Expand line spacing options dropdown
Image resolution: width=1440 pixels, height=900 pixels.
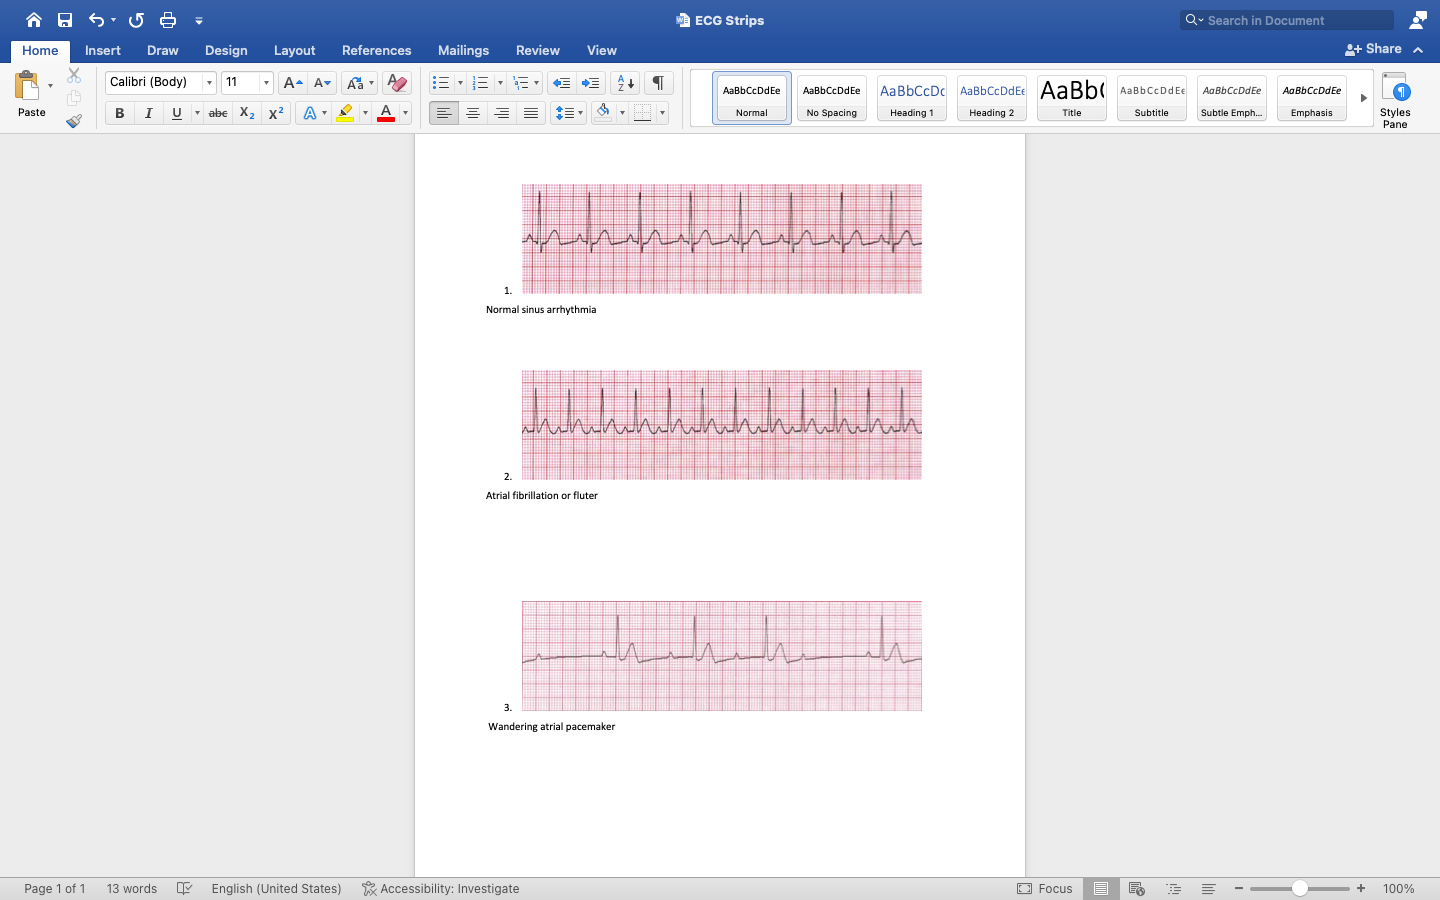(581, 113)
